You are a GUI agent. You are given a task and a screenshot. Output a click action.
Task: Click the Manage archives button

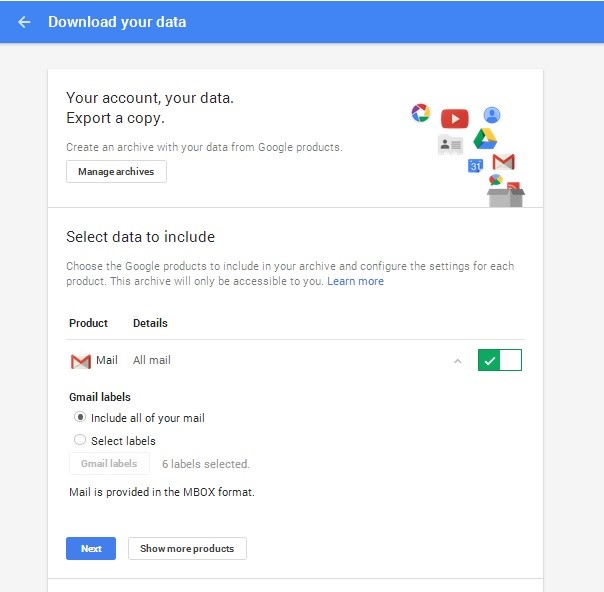116,172
